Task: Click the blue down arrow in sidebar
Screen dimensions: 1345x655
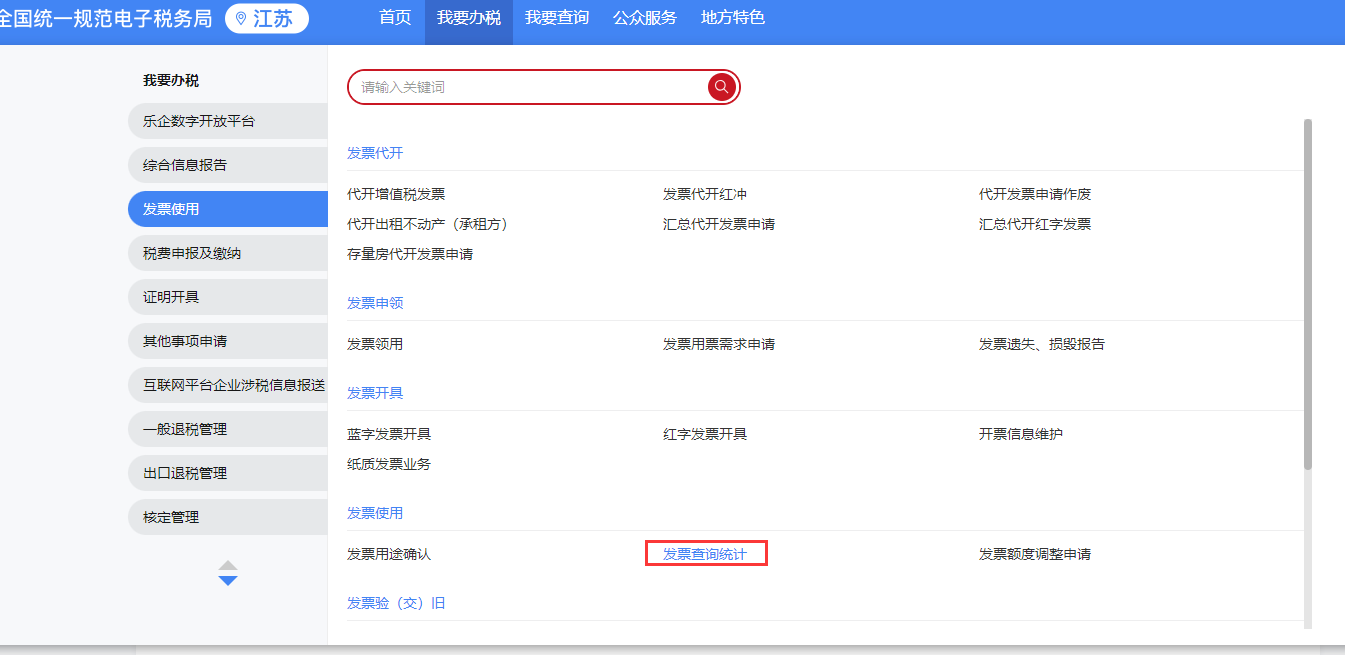Action: click(228, 580)
